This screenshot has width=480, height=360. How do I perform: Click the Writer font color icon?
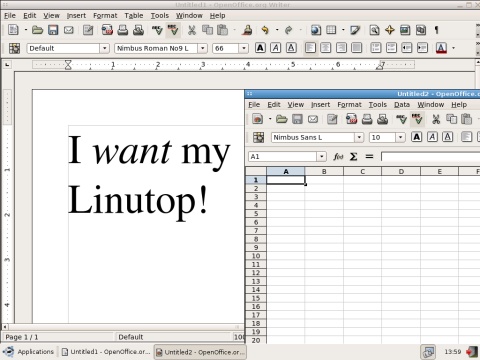click(441, 48)
